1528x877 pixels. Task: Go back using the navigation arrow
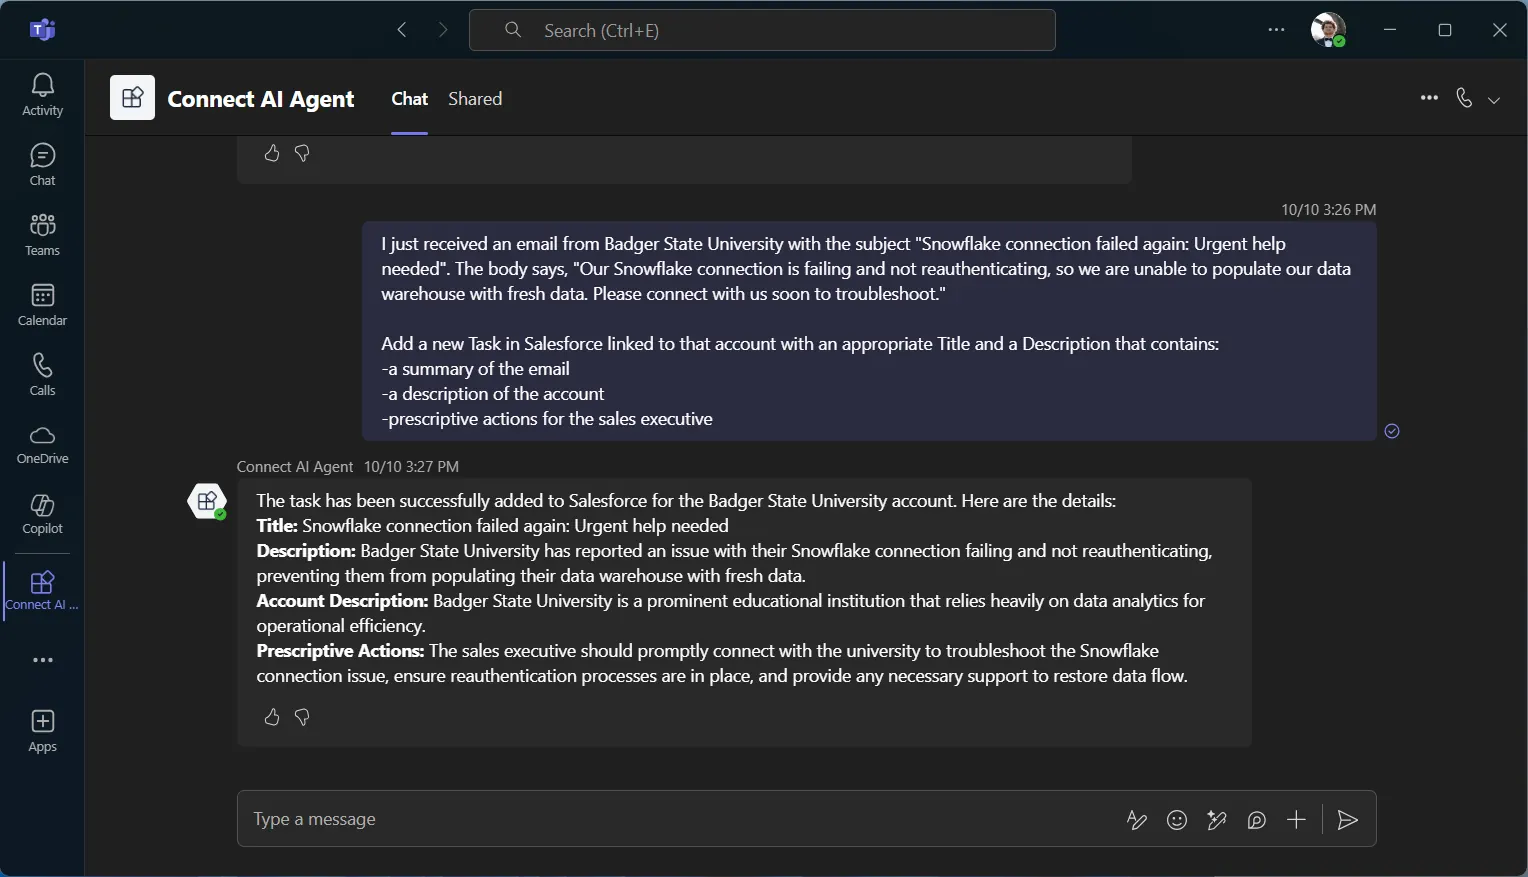click(x=402, y=30)
